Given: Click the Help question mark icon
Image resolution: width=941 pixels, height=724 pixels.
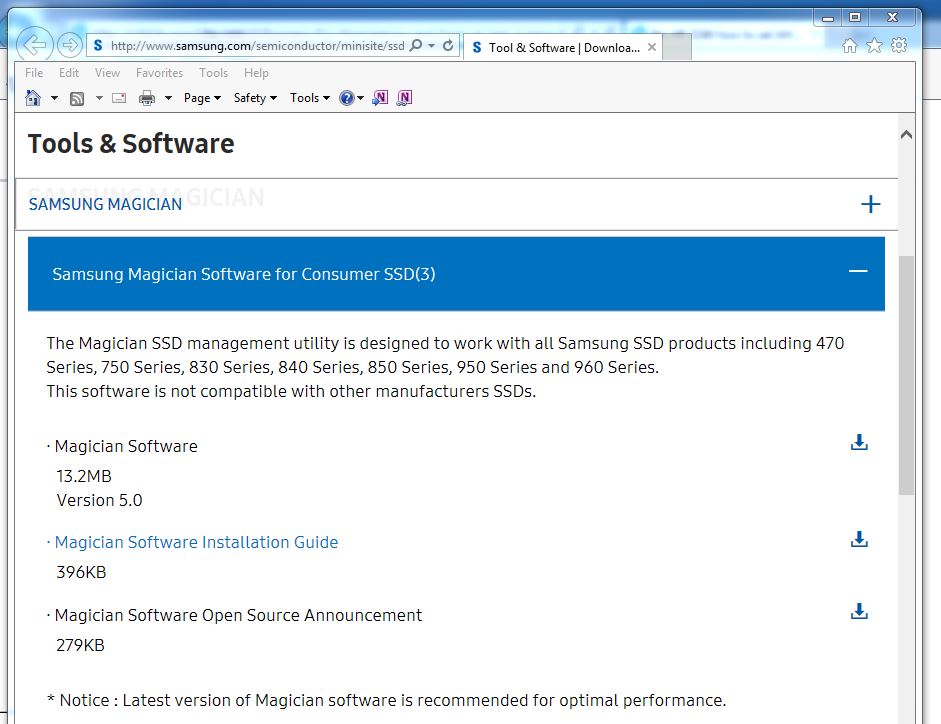Looking at the screenshot, I should coord(346,98).
